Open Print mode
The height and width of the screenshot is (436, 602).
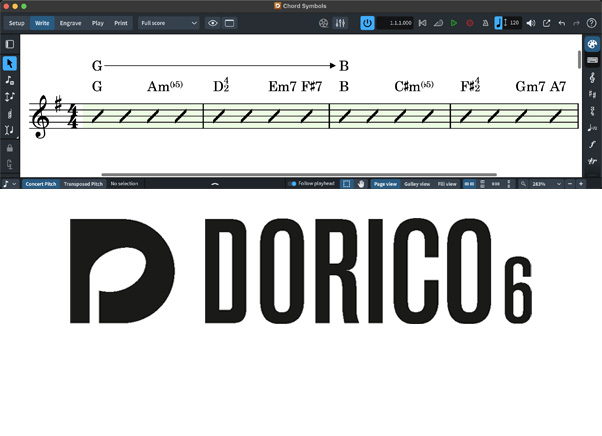(121, 23)
